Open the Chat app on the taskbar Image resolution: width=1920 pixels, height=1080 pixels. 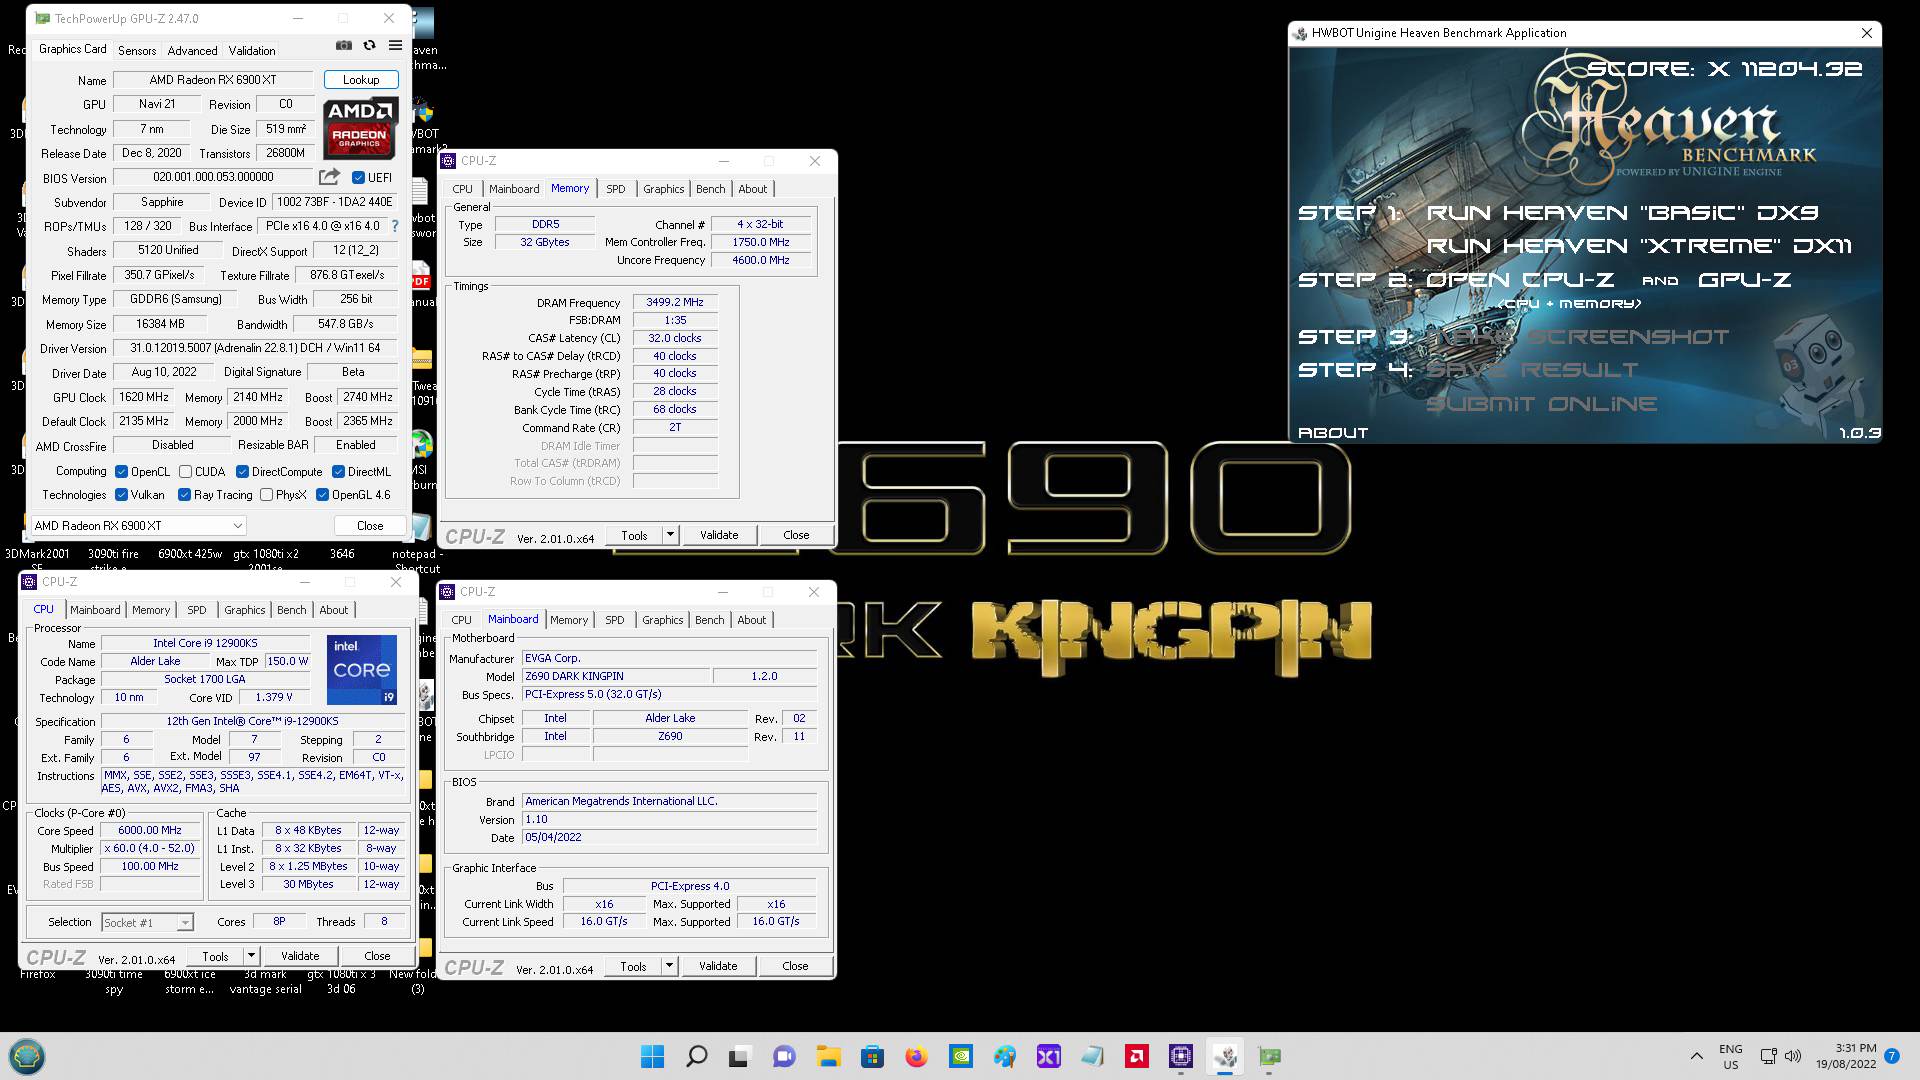coord(784,1056)
